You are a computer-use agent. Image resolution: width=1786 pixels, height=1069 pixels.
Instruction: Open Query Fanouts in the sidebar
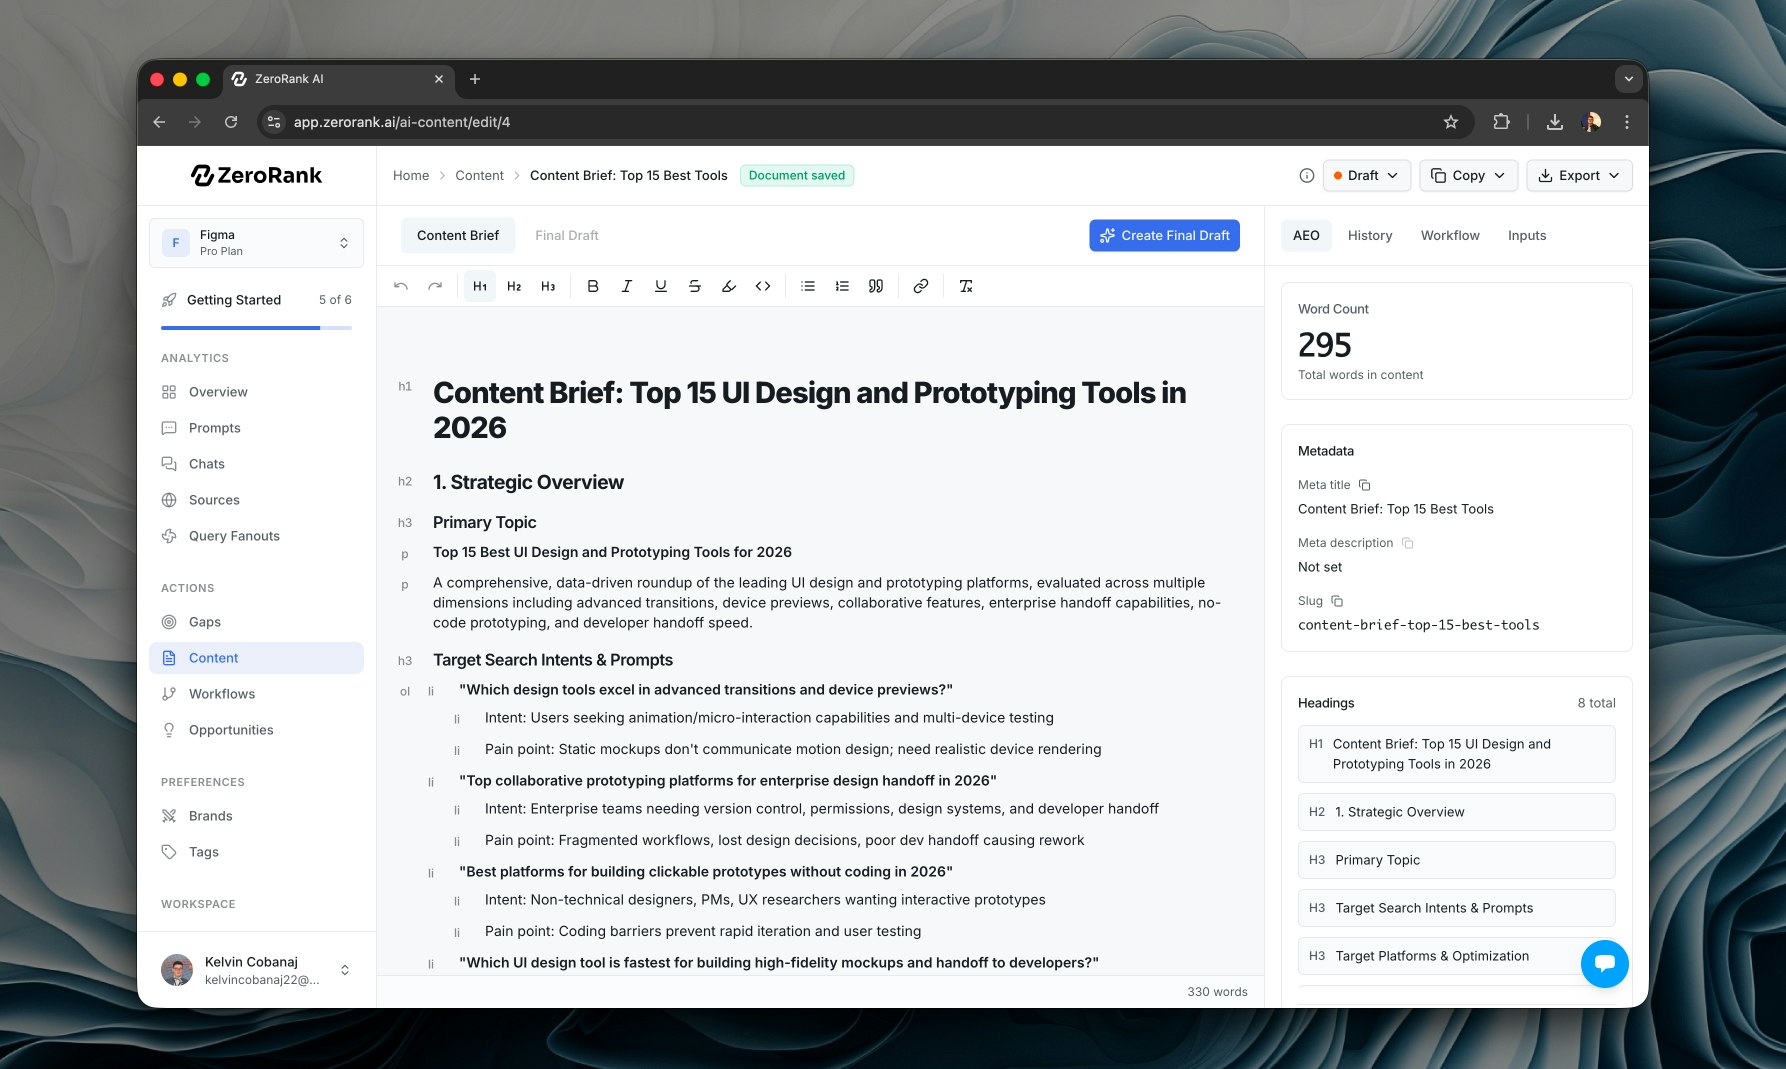pyautogui.click(x=256, y=536)
